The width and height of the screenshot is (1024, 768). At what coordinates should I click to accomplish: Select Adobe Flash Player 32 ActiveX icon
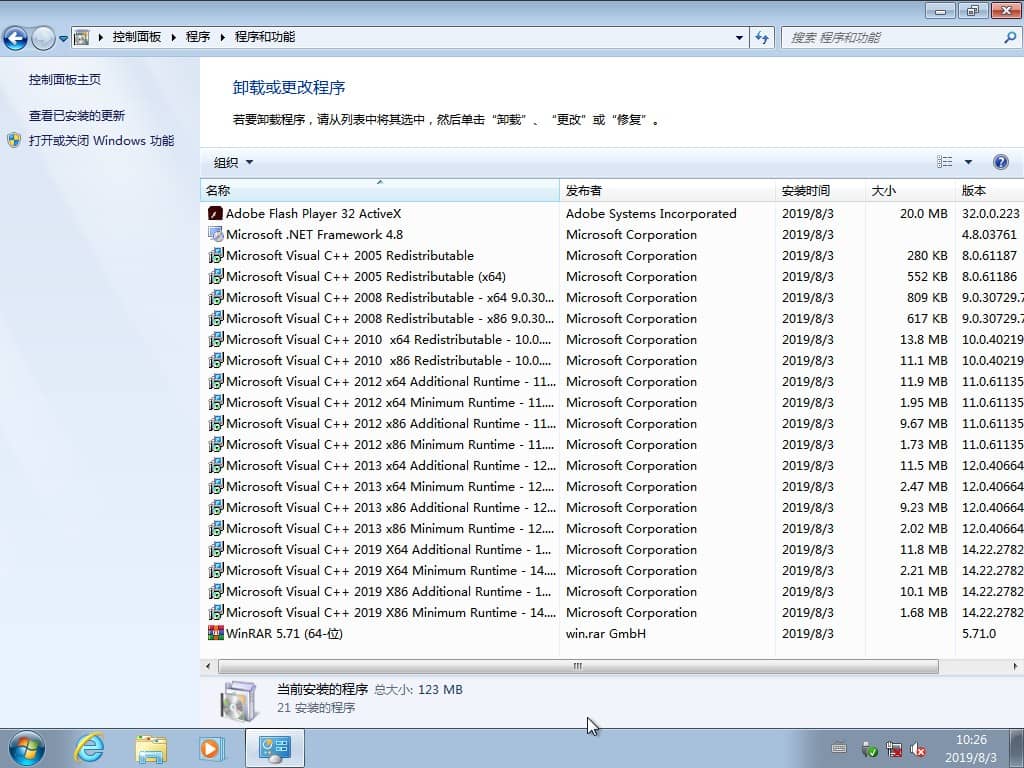(216, 214)
